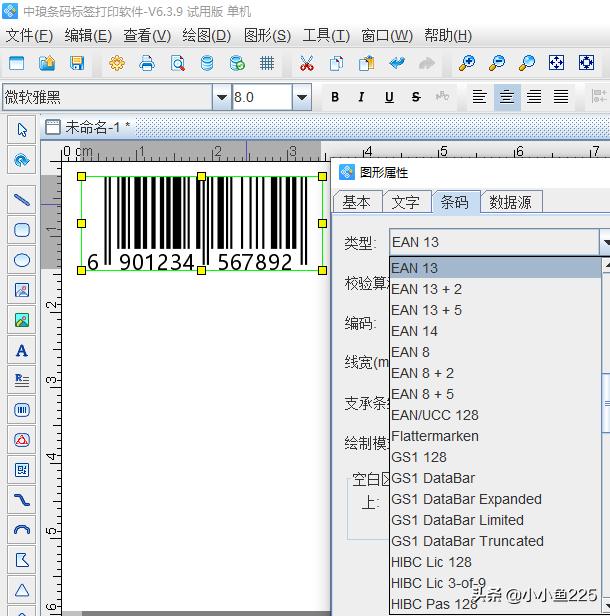This screenshot has width=610, height=616.
Task: Select the pointer selection tool
Action: click(22, 130)
